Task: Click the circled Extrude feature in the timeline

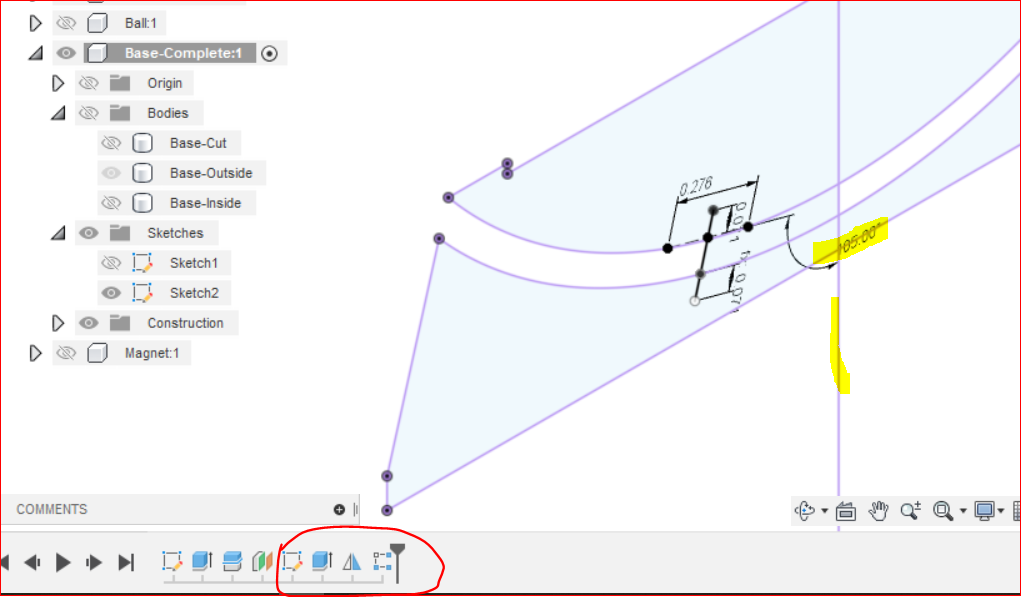Action: pyautogui.click(x=321, y=562)
